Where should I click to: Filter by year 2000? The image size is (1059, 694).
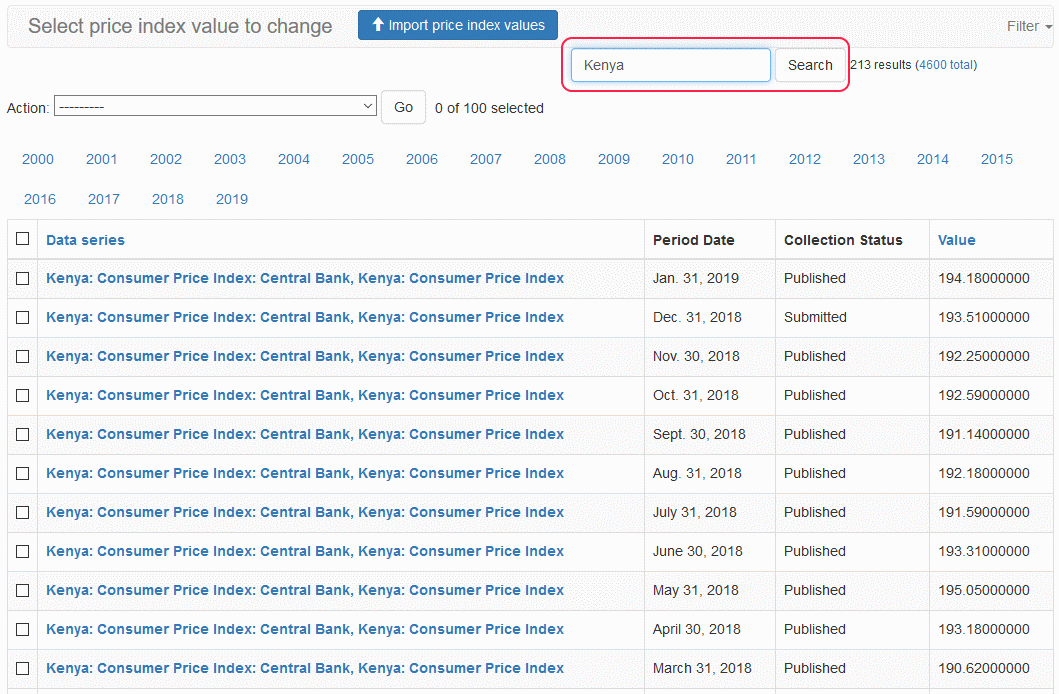tap(38, 159)
